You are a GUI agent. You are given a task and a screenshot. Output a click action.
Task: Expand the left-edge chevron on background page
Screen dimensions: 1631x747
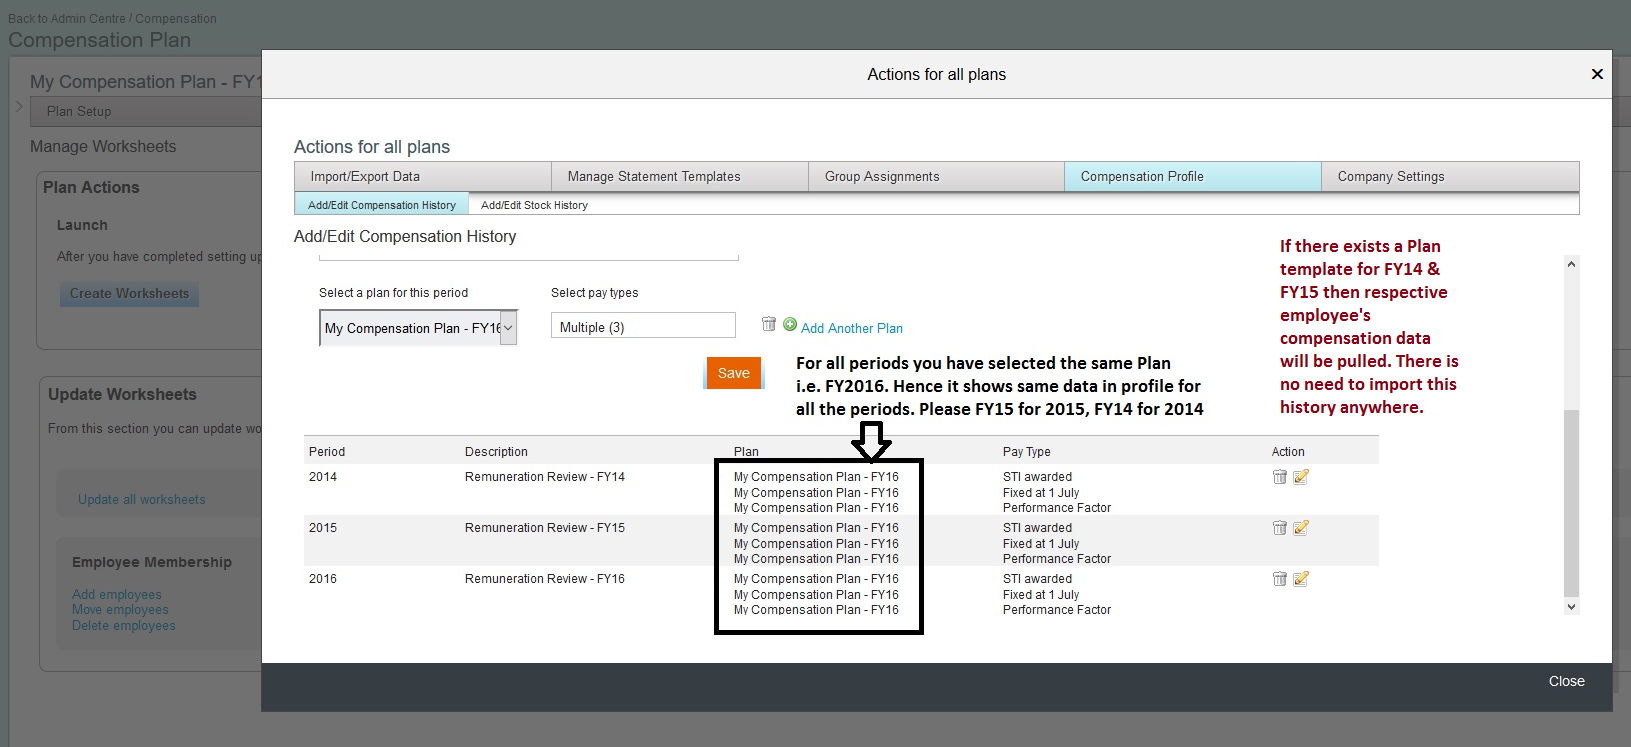pyautogui.click(x=19, y=106)
